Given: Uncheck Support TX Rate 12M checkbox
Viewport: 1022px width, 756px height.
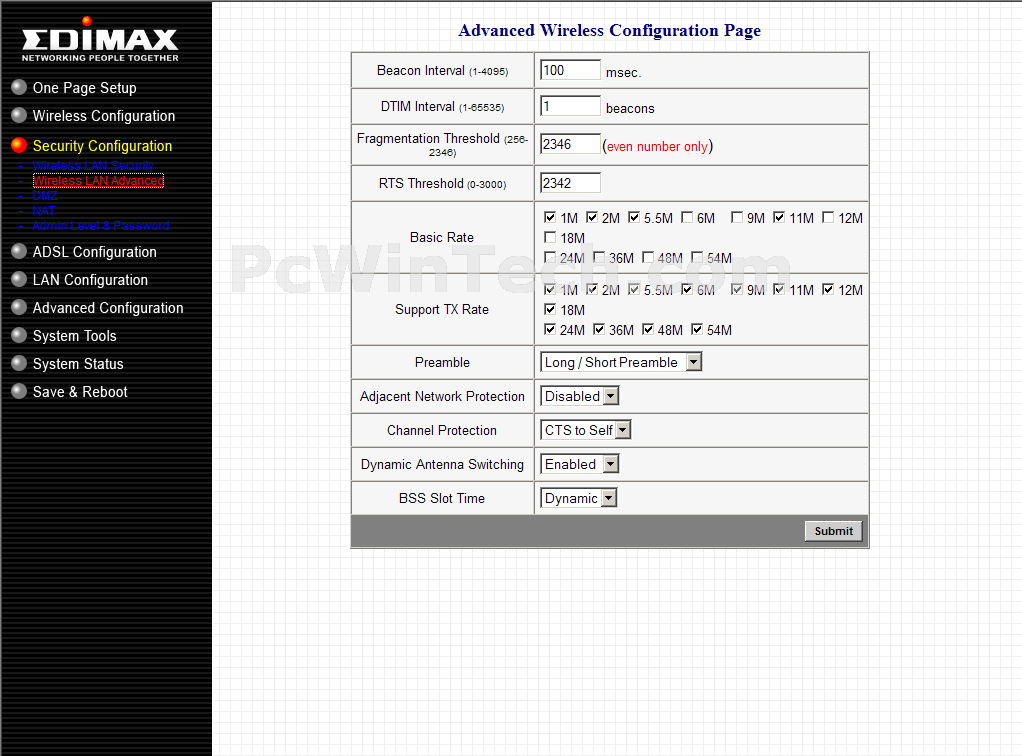Looking at the screenshot, I should point(828,289).
